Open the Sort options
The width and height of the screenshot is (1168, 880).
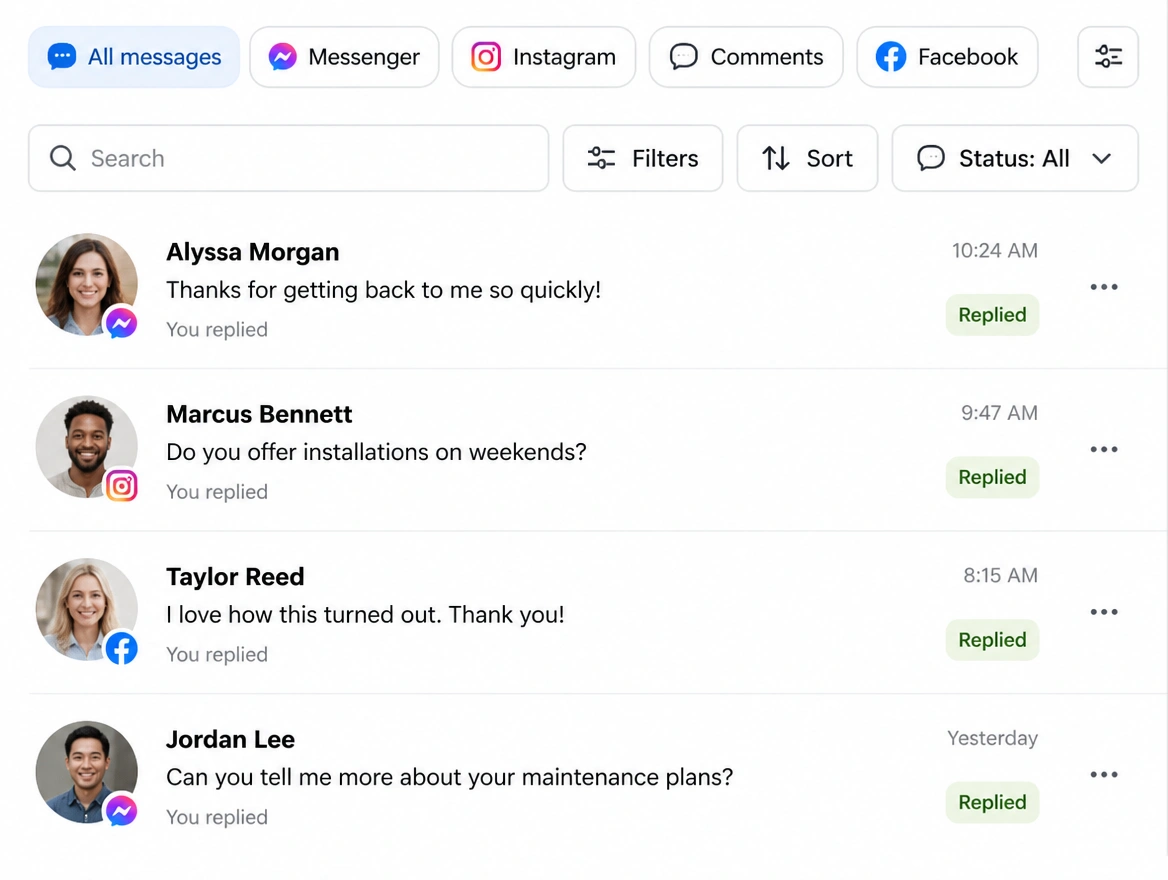807,158
